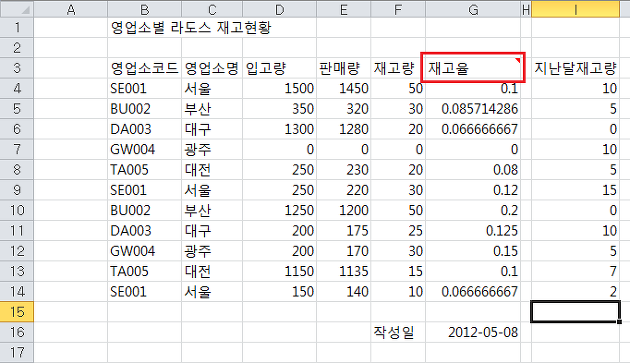Select column E header
The height and width of the screenshot is (363, 630).
tap(344, 9)
